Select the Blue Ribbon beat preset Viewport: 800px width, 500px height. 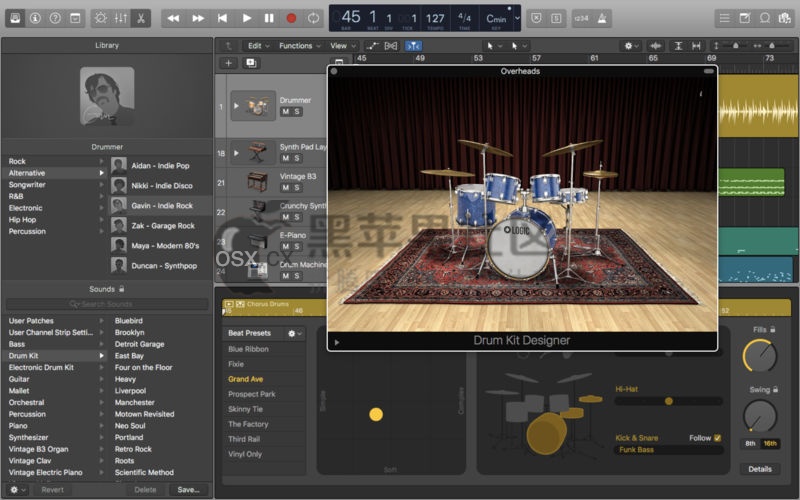point(248,349)
